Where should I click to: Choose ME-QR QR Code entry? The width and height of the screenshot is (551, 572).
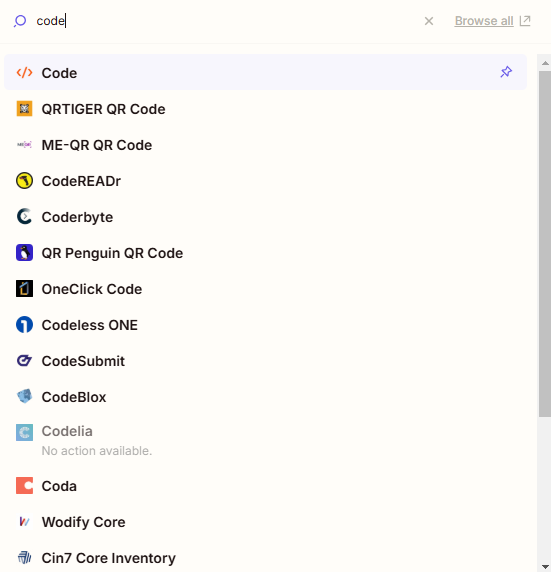click(265, 145)
